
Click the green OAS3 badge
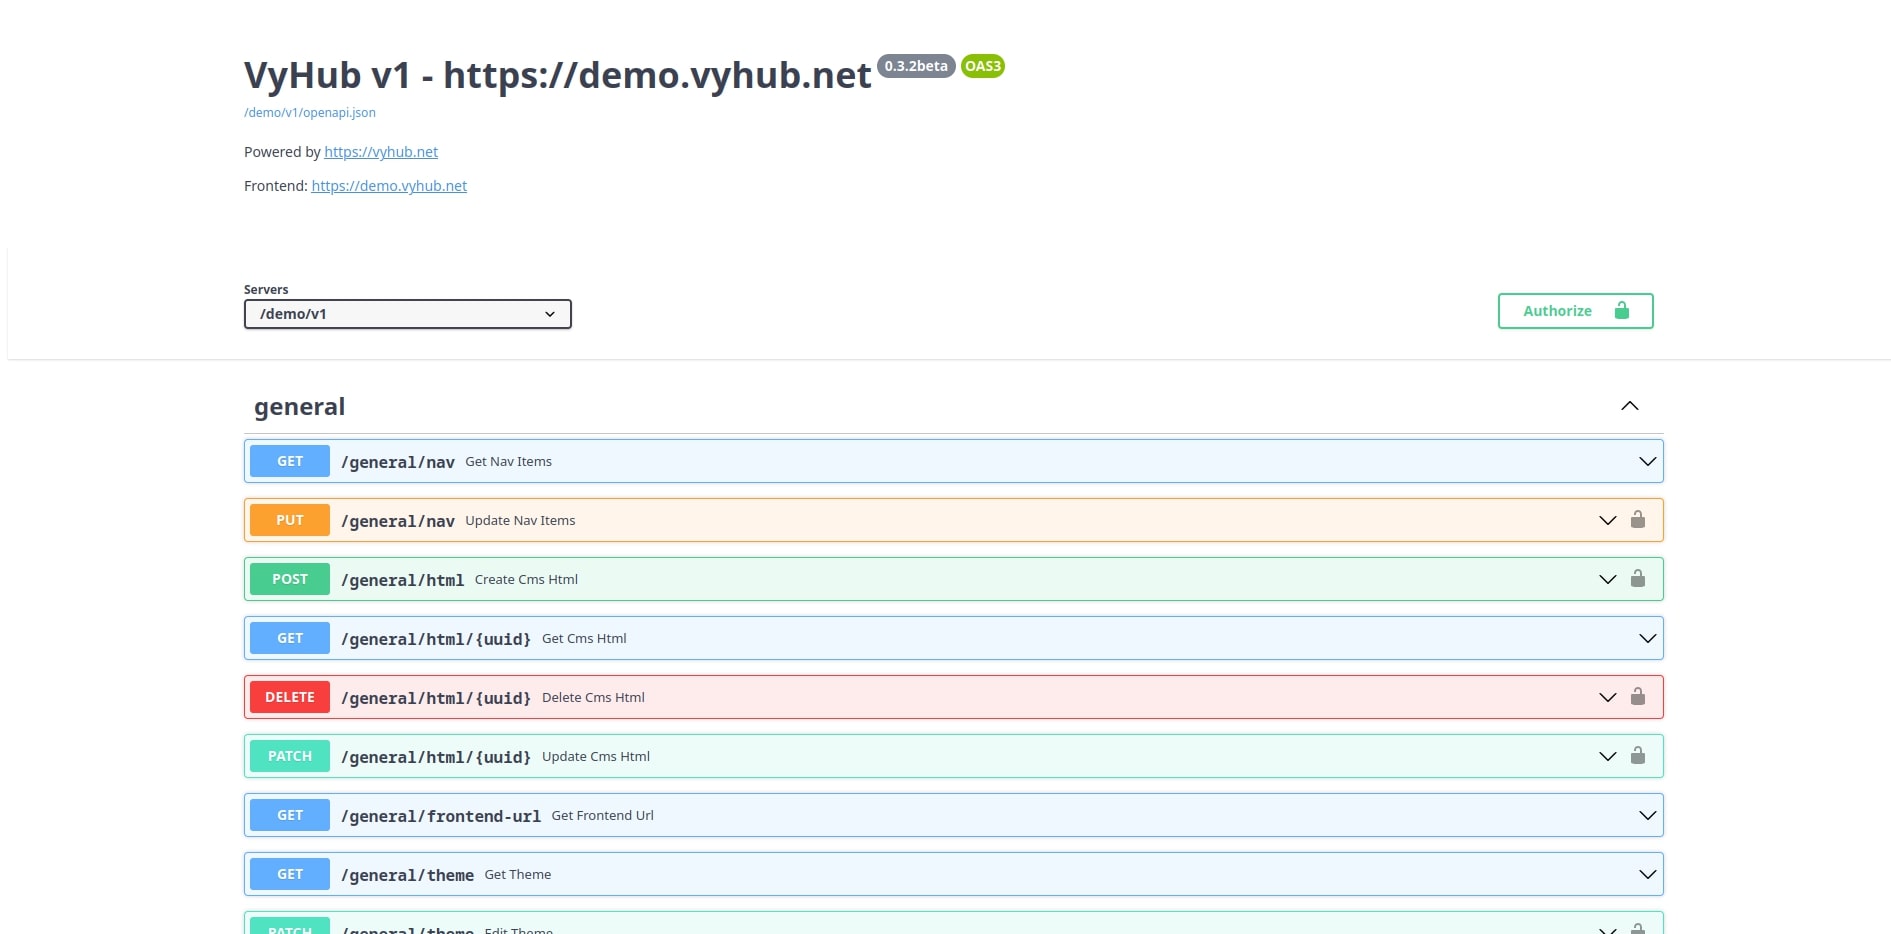[982, 66]
